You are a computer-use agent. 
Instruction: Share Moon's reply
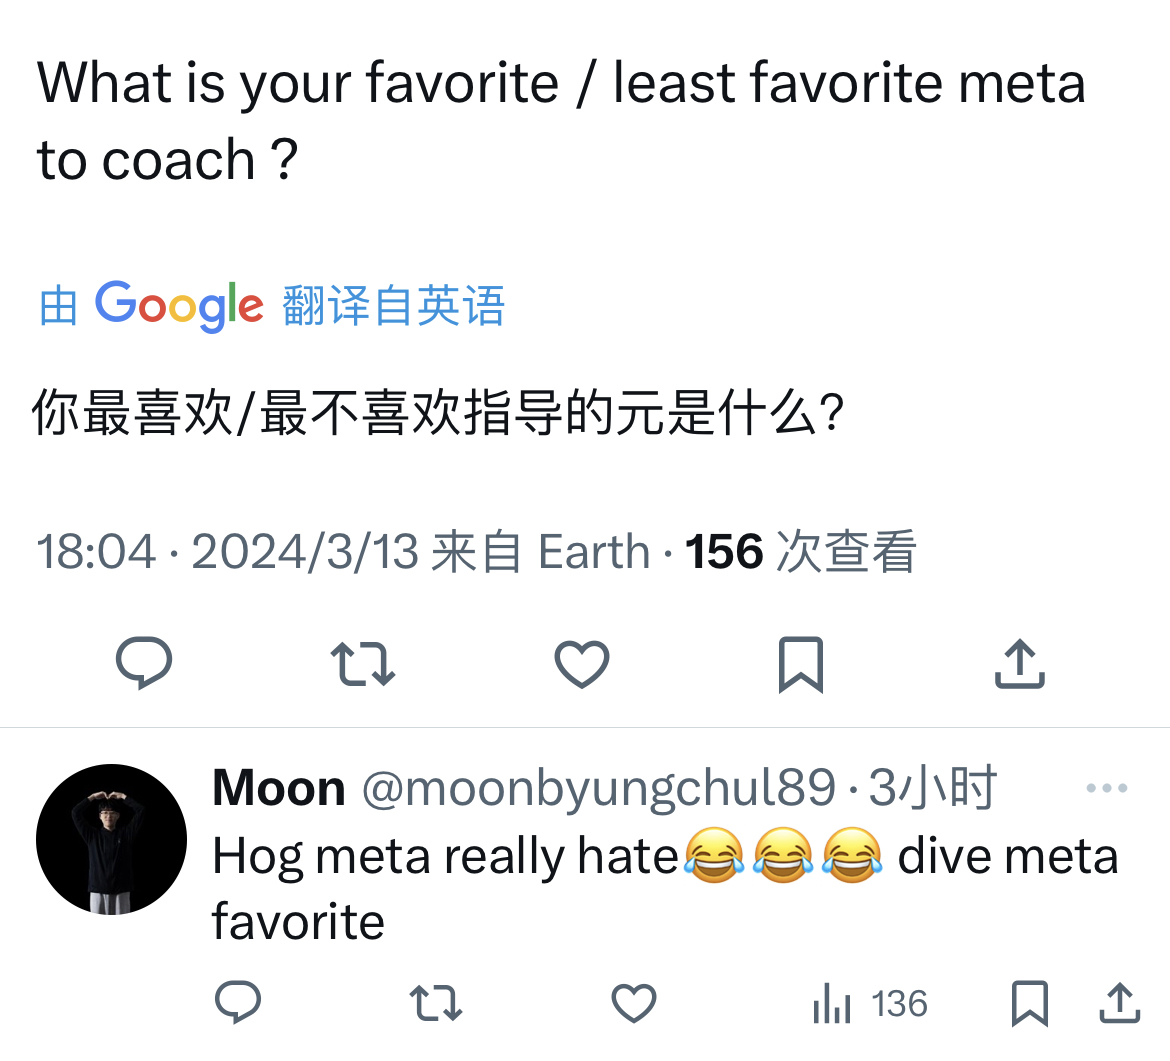coord(1118,1003)
